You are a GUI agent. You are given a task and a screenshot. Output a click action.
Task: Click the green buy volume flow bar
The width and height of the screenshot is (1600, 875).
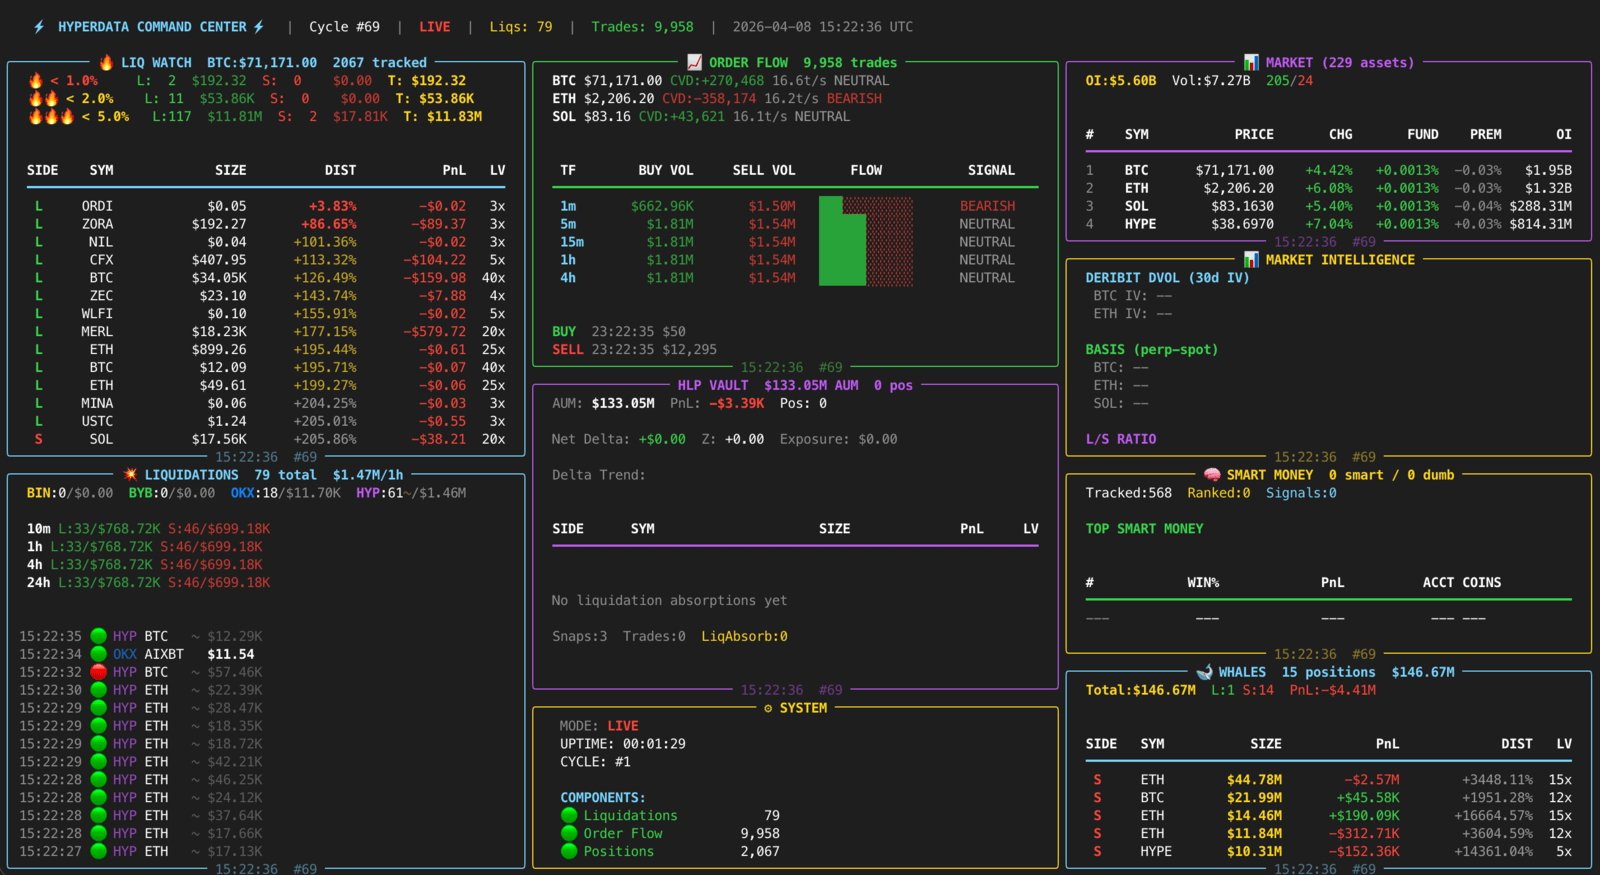click(842, 242)
